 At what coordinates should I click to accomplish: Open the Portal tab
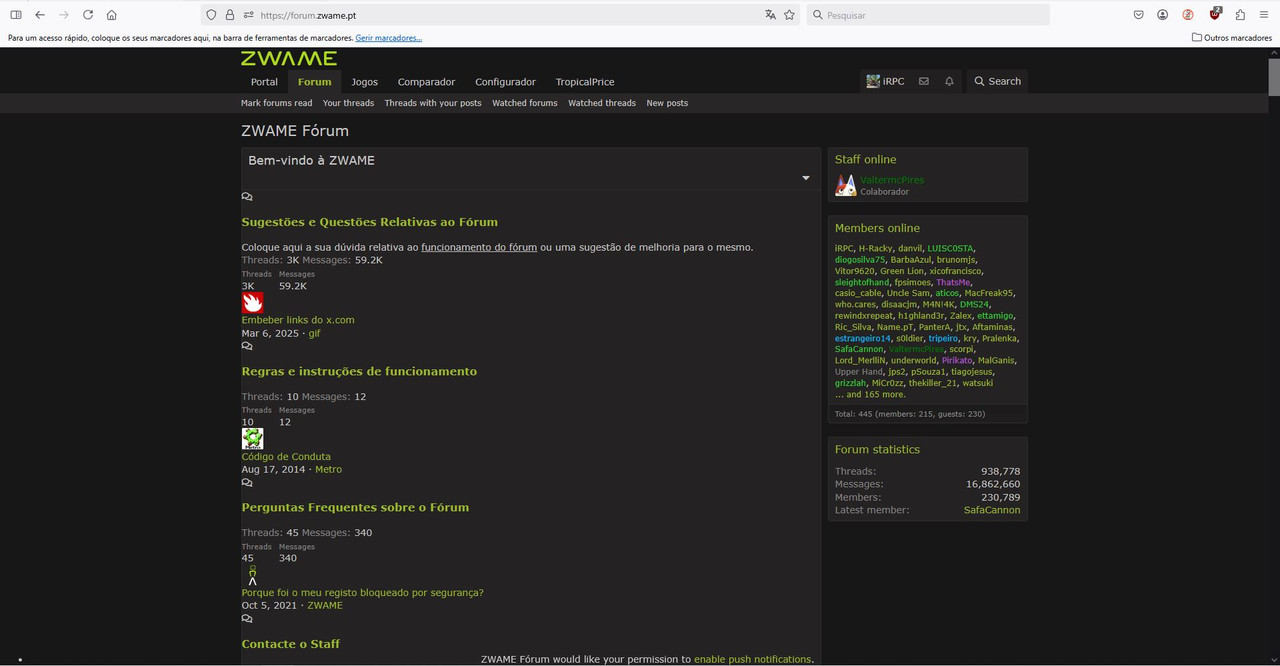(x=264, y=82)
